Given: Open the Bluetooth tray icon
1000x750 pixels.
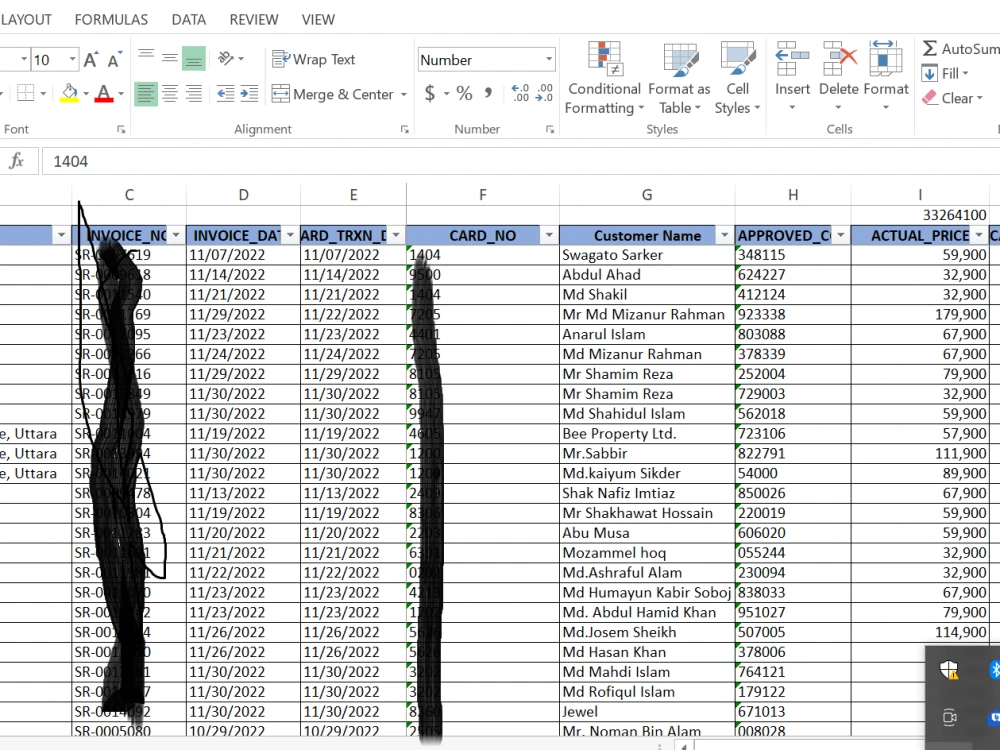Looking at the screenshot, I should pos(994,670).
